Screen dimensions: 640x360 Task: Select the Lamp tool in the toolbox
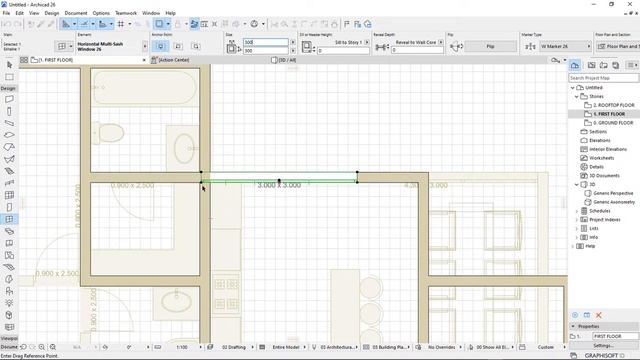pos(9,303)
